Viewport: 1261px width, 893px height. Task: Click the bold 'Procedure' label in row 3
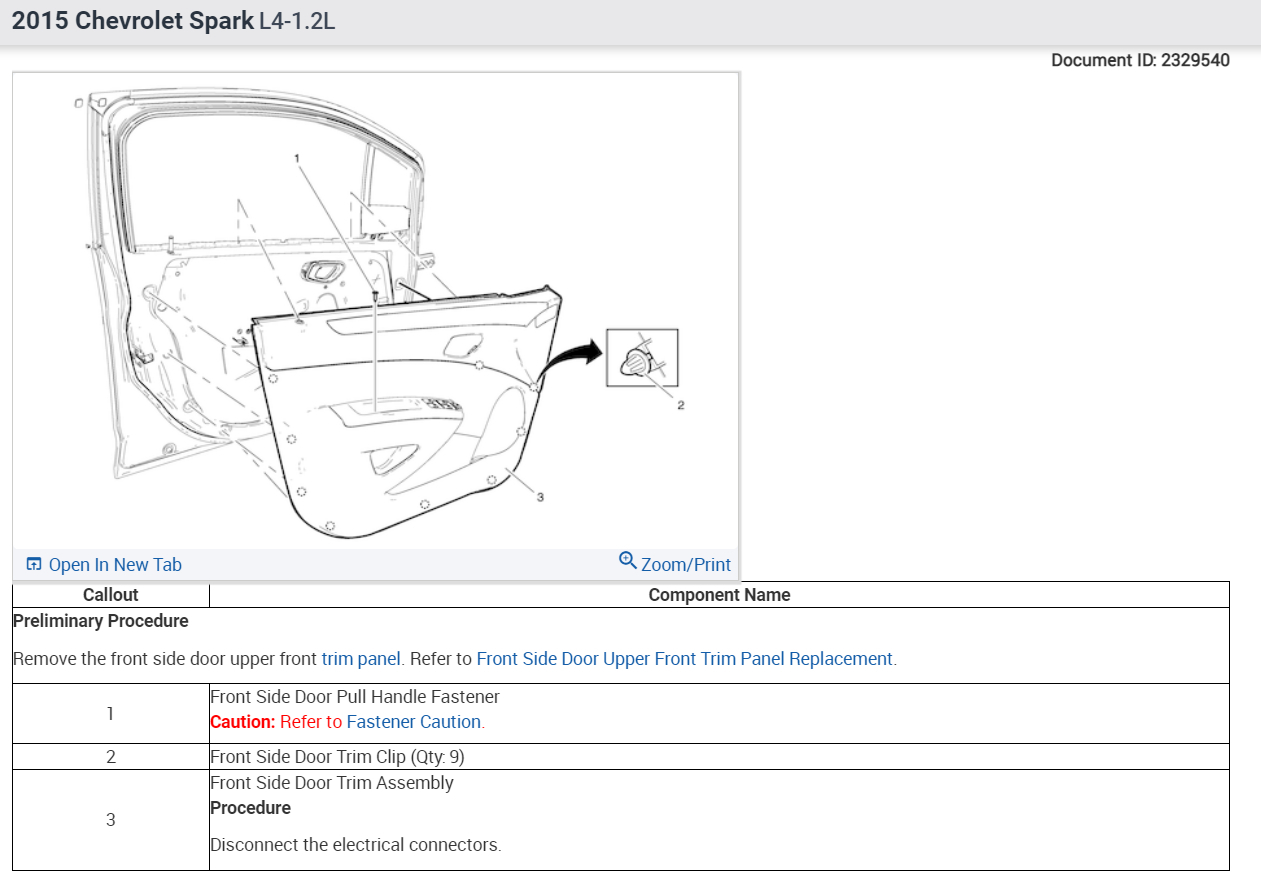(250, 808)
